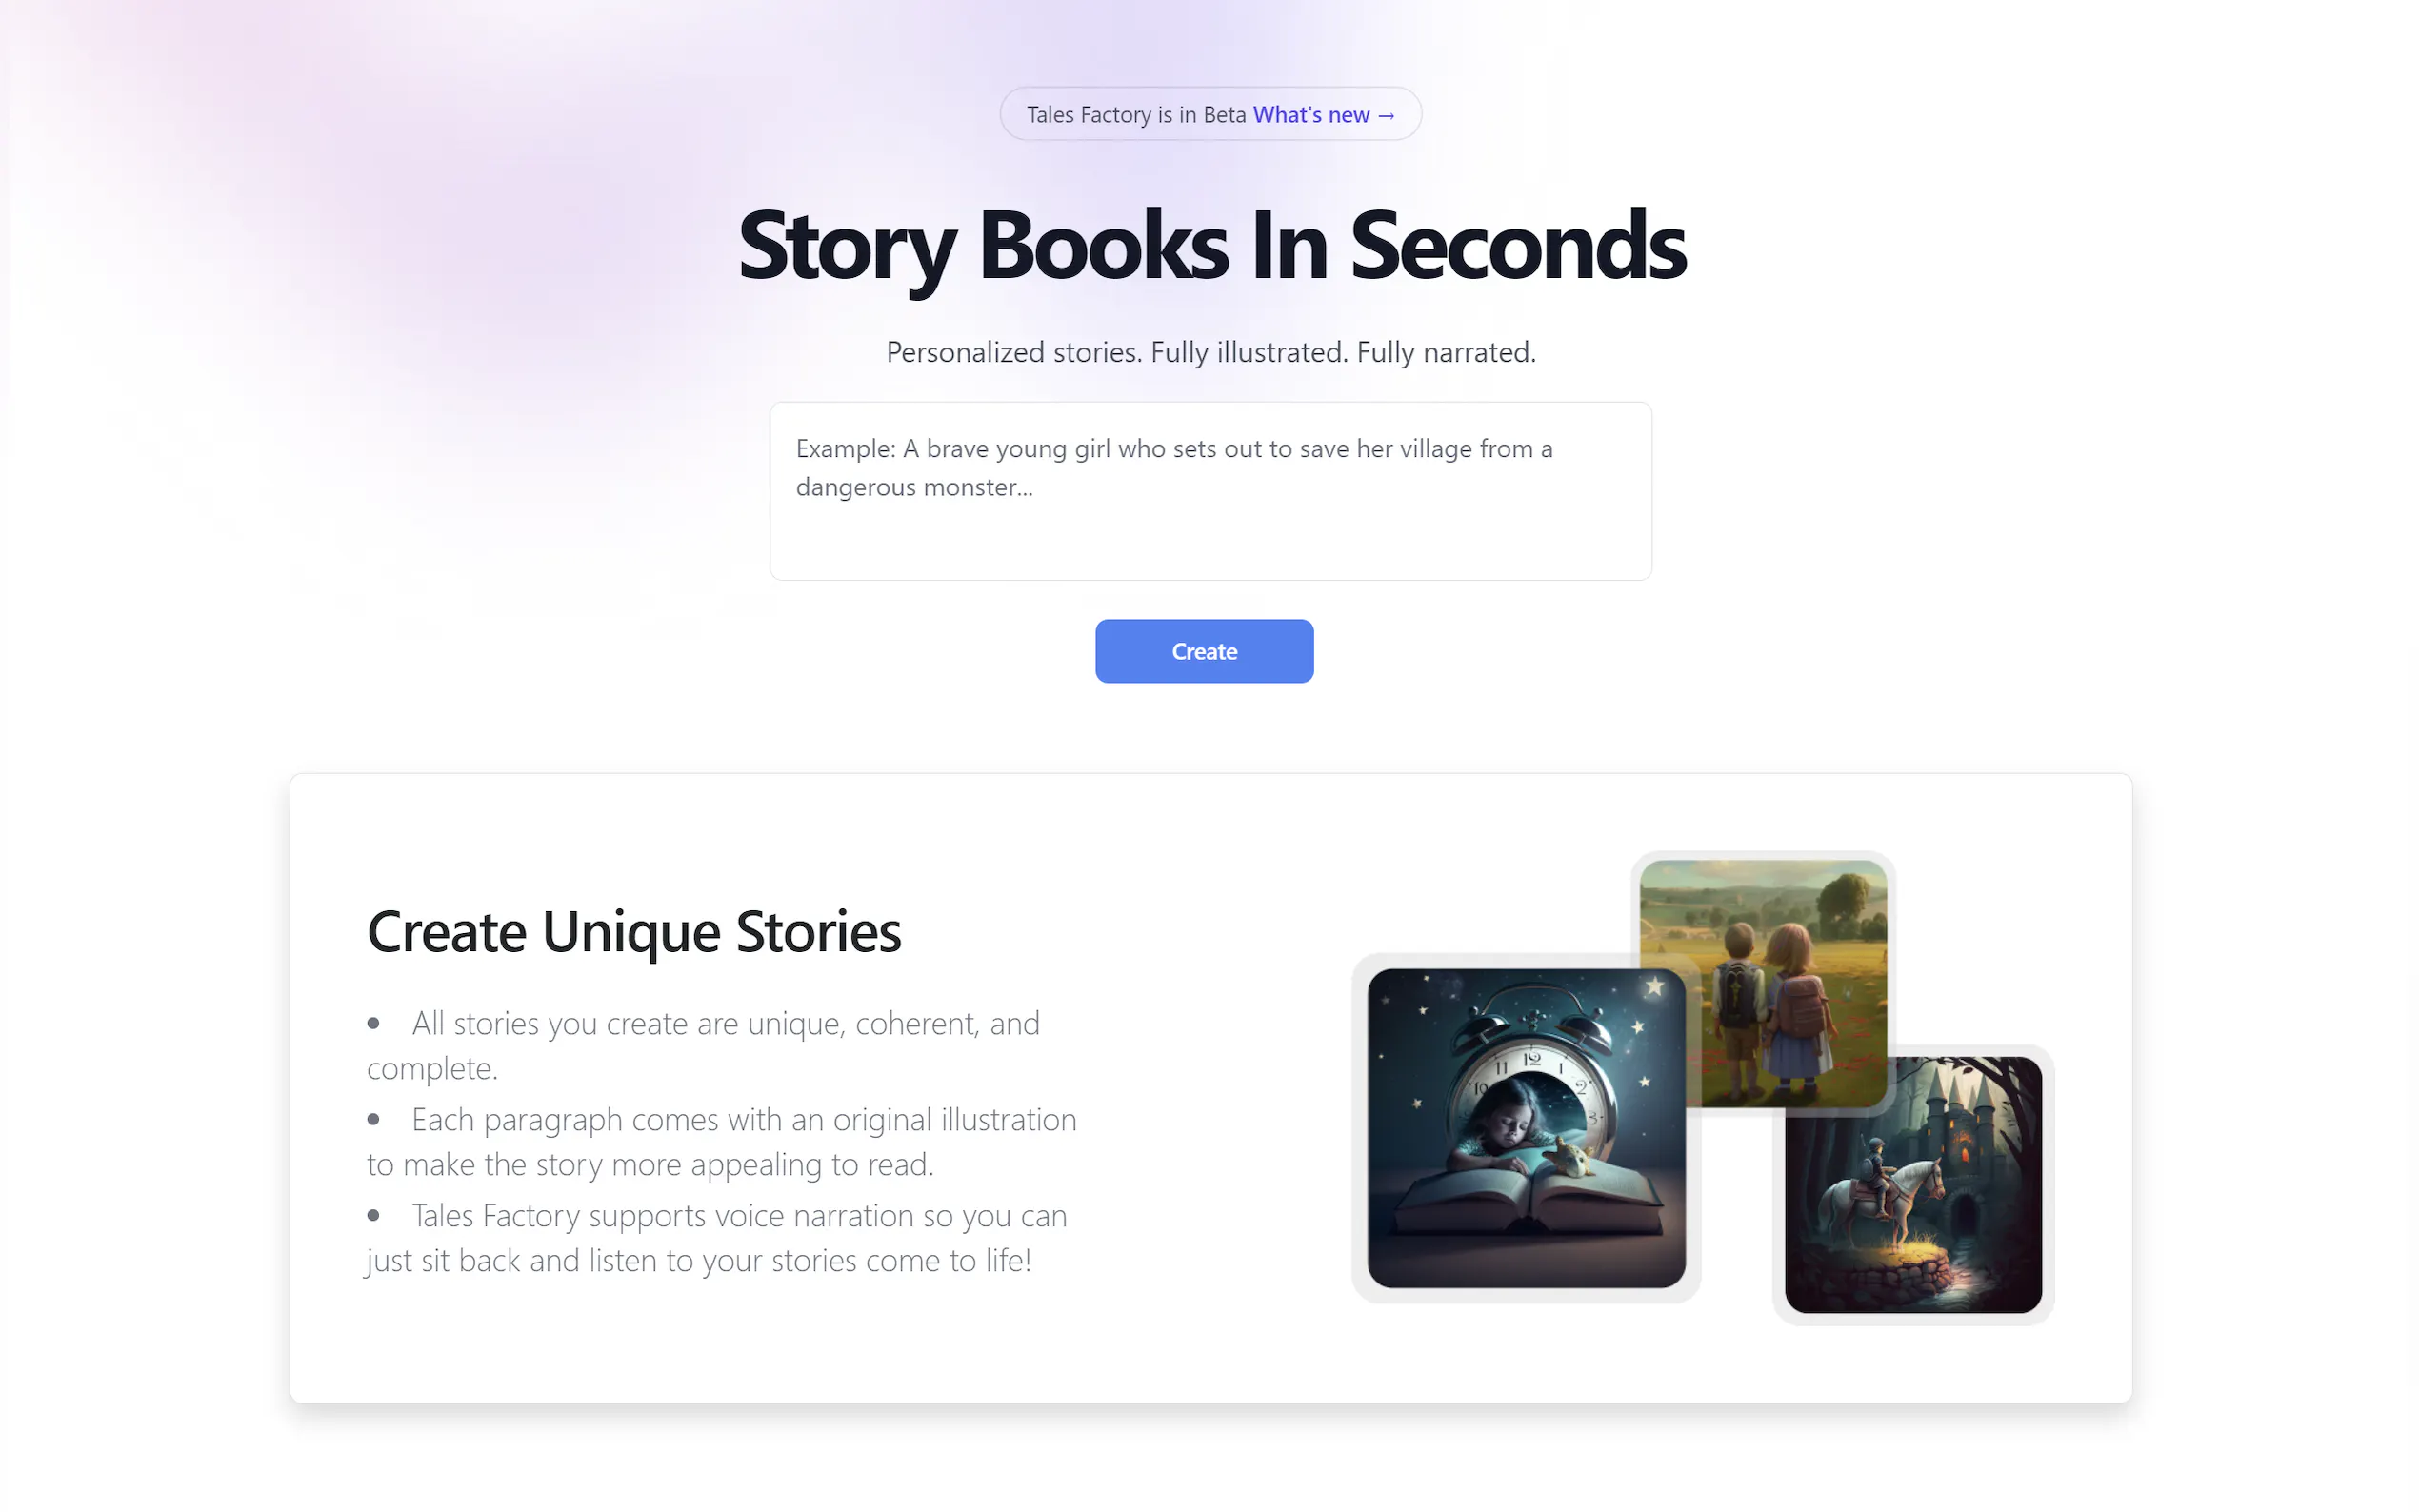Click the Personalized stories tagline text
This screenshot has height=1512, width=2419.
pos(1210,352)
